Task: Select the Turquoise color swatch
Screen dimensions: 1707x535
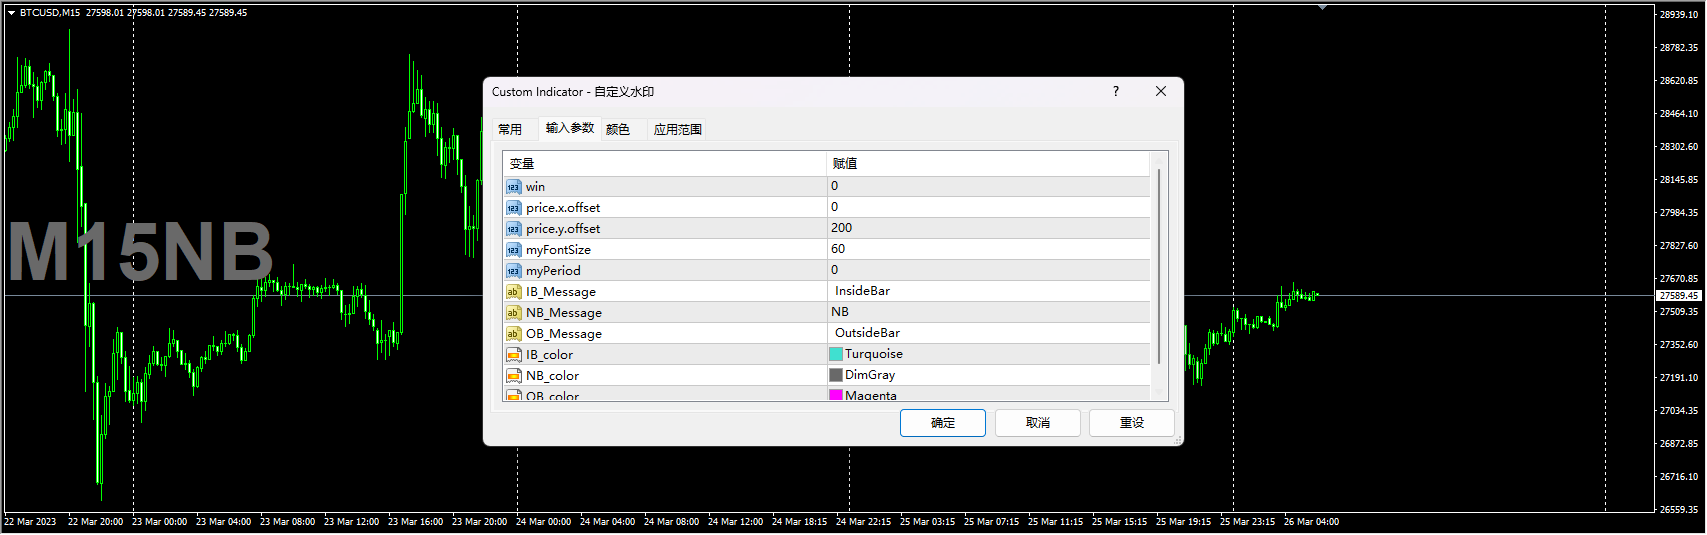Action: tap(836, 354)
